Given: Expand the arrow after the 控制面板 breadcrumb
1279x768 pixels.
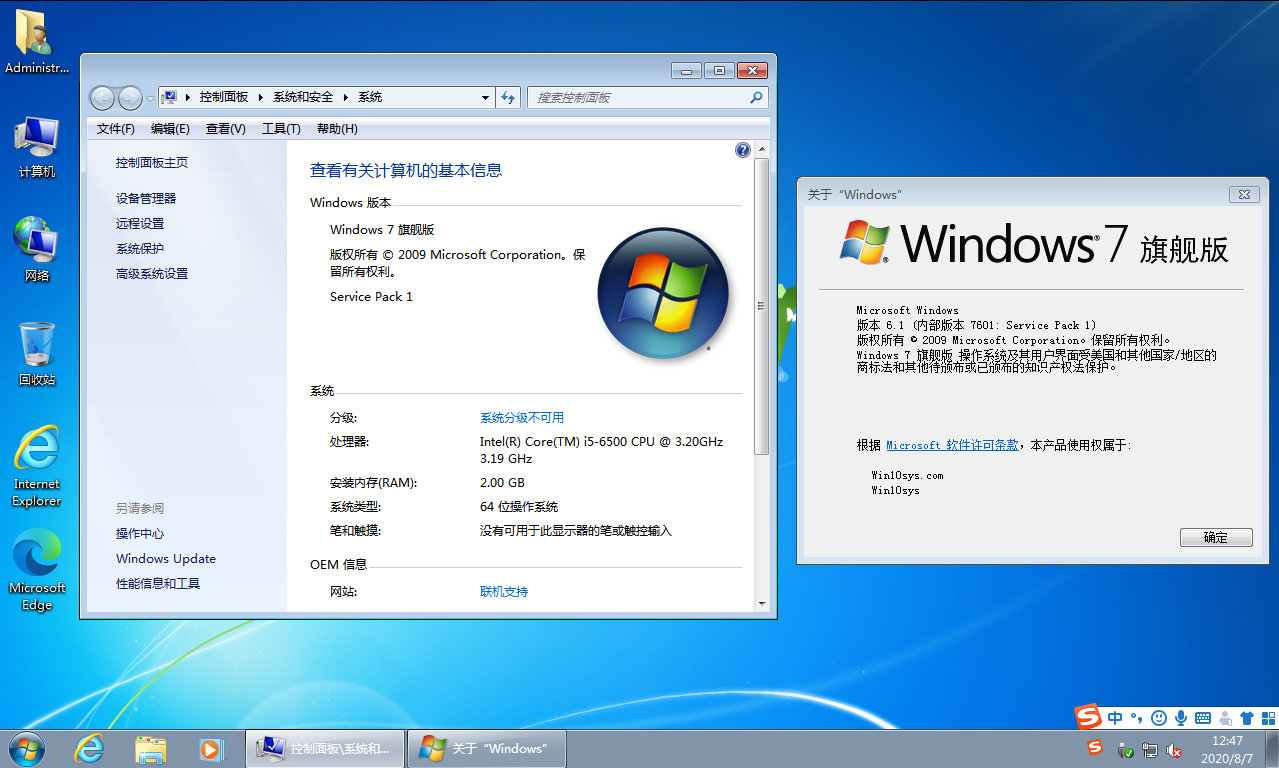Looking at the screenshot, I should 260,97.
